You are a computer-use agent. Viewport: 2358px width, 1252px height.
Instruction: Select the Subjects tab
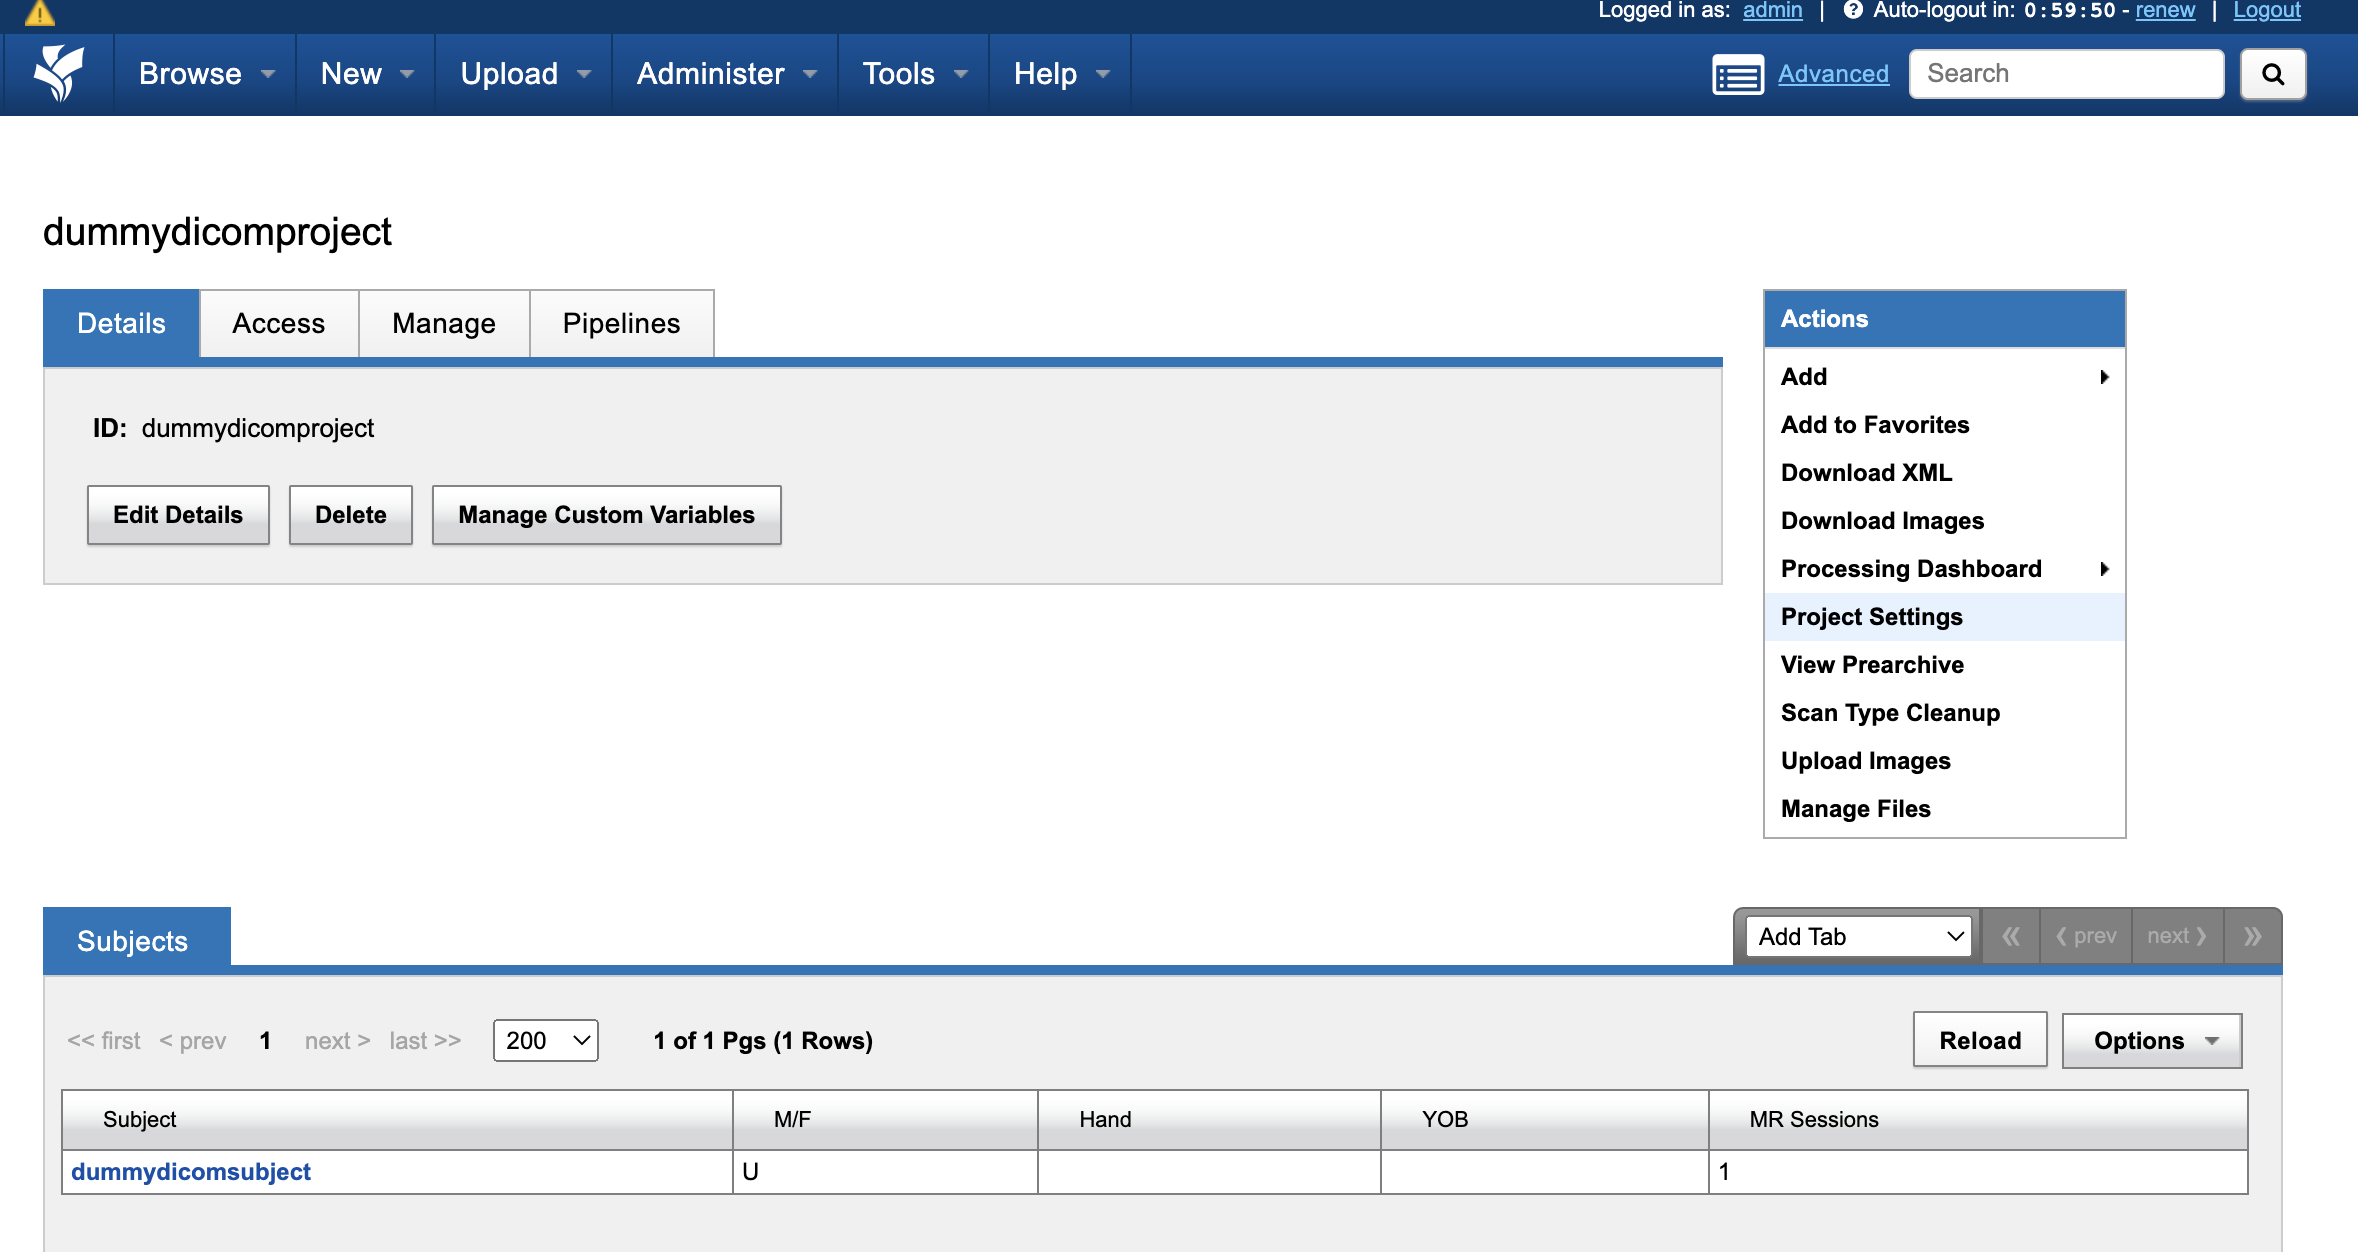(x=137, y=939)
